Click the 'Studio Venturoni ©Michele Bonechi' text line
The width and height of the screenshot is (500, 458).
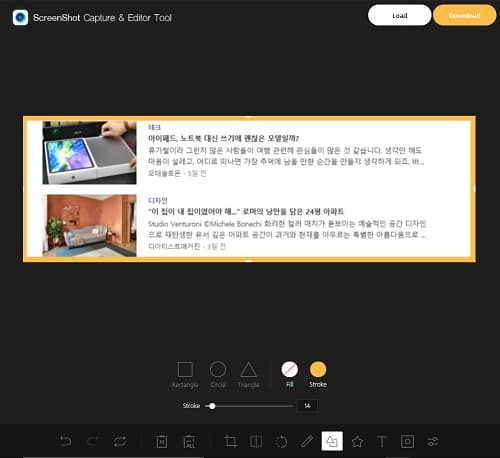(205, 223)
